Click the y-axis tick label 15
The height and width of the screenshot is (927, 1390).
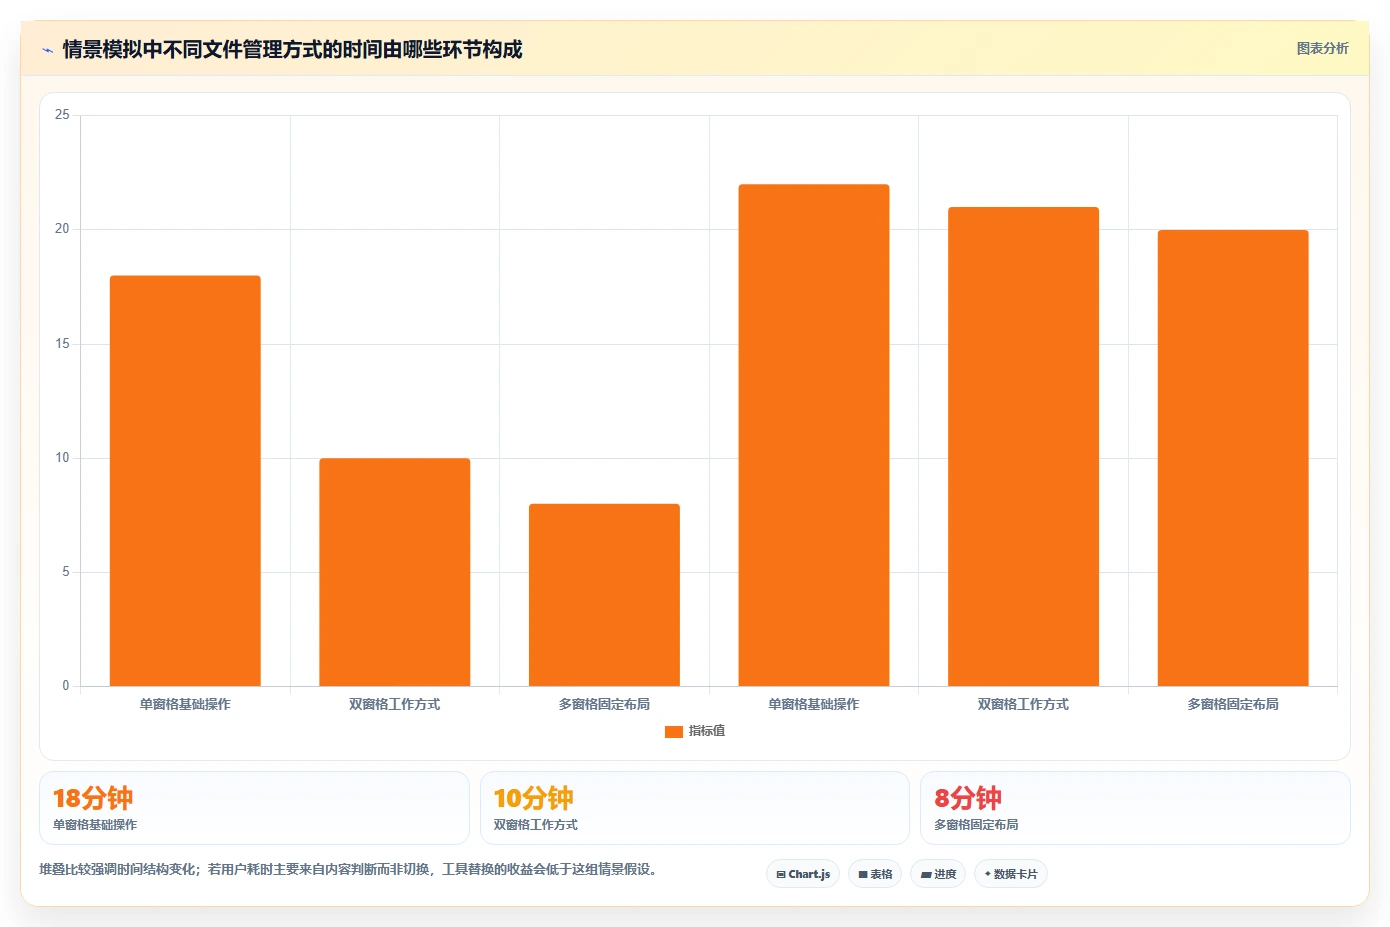pyautogui.click(x=62, y=344)
